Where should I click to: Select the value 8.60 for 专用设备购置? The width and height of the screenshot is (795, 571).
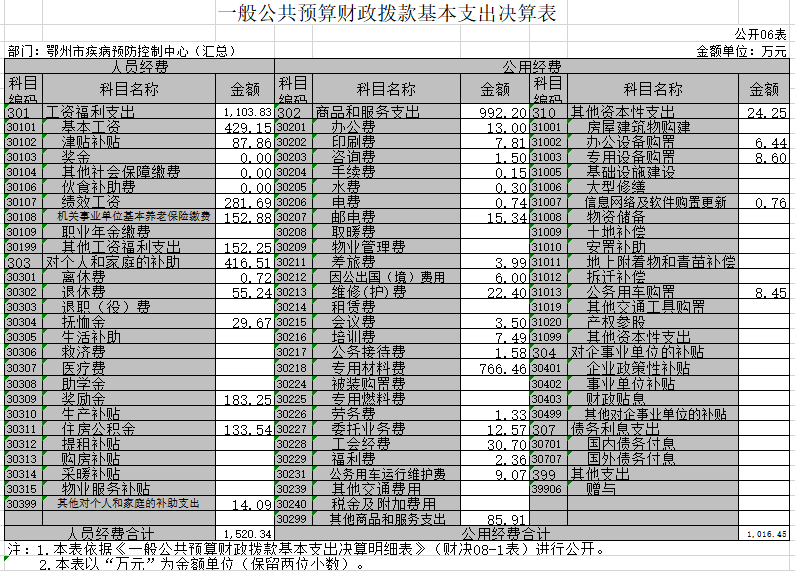pos(764,157)
